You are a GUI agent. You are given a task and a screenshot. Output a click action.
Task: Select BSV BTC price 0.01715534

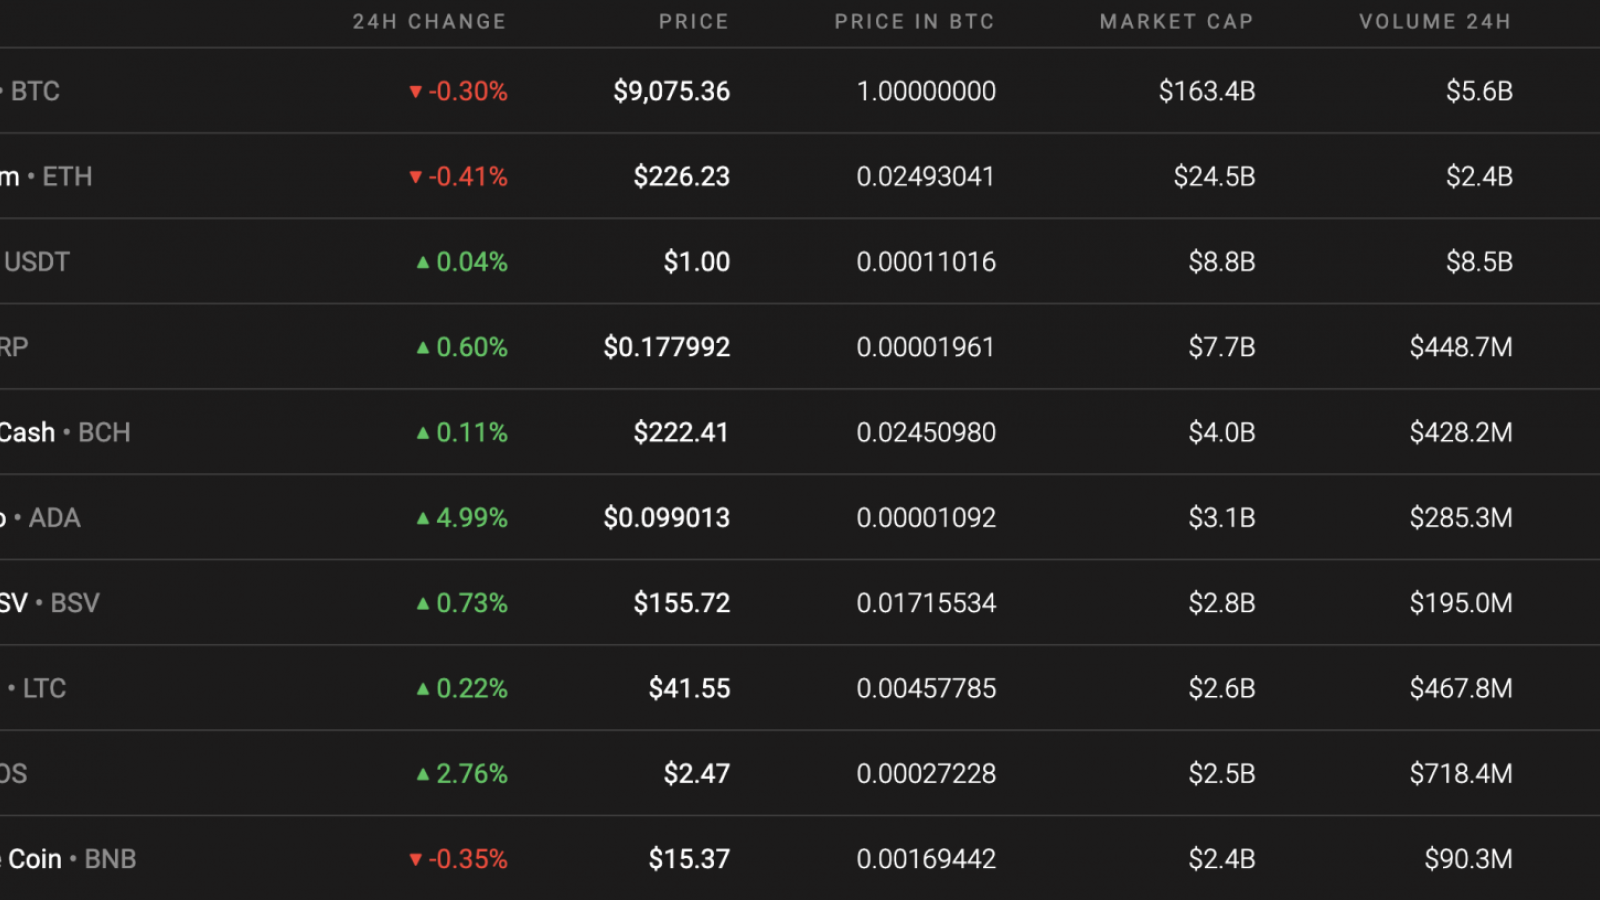coord(927,603)
